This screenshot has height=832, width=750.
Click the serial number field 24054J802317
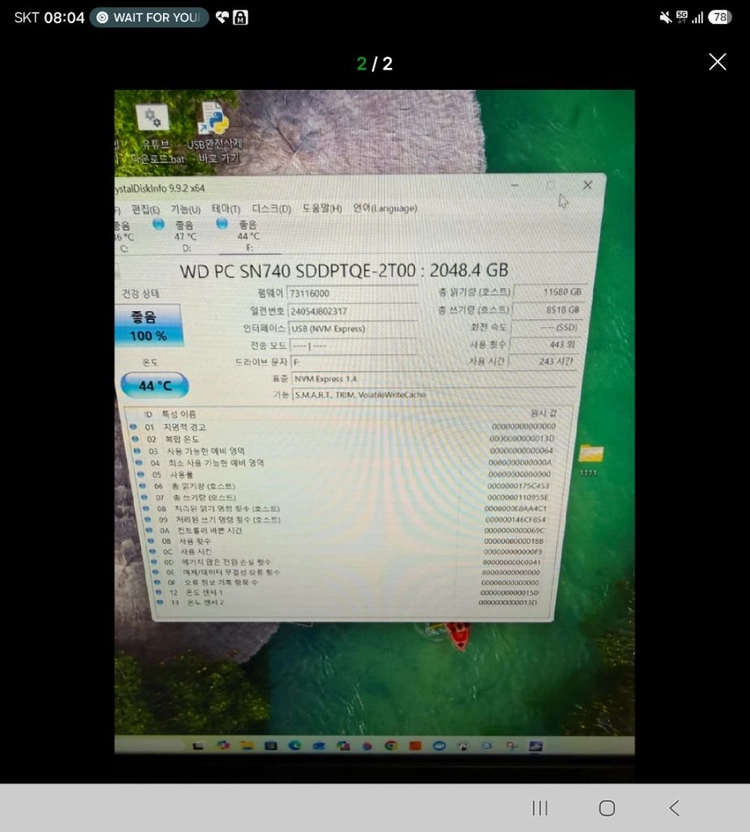coord(352,311)
